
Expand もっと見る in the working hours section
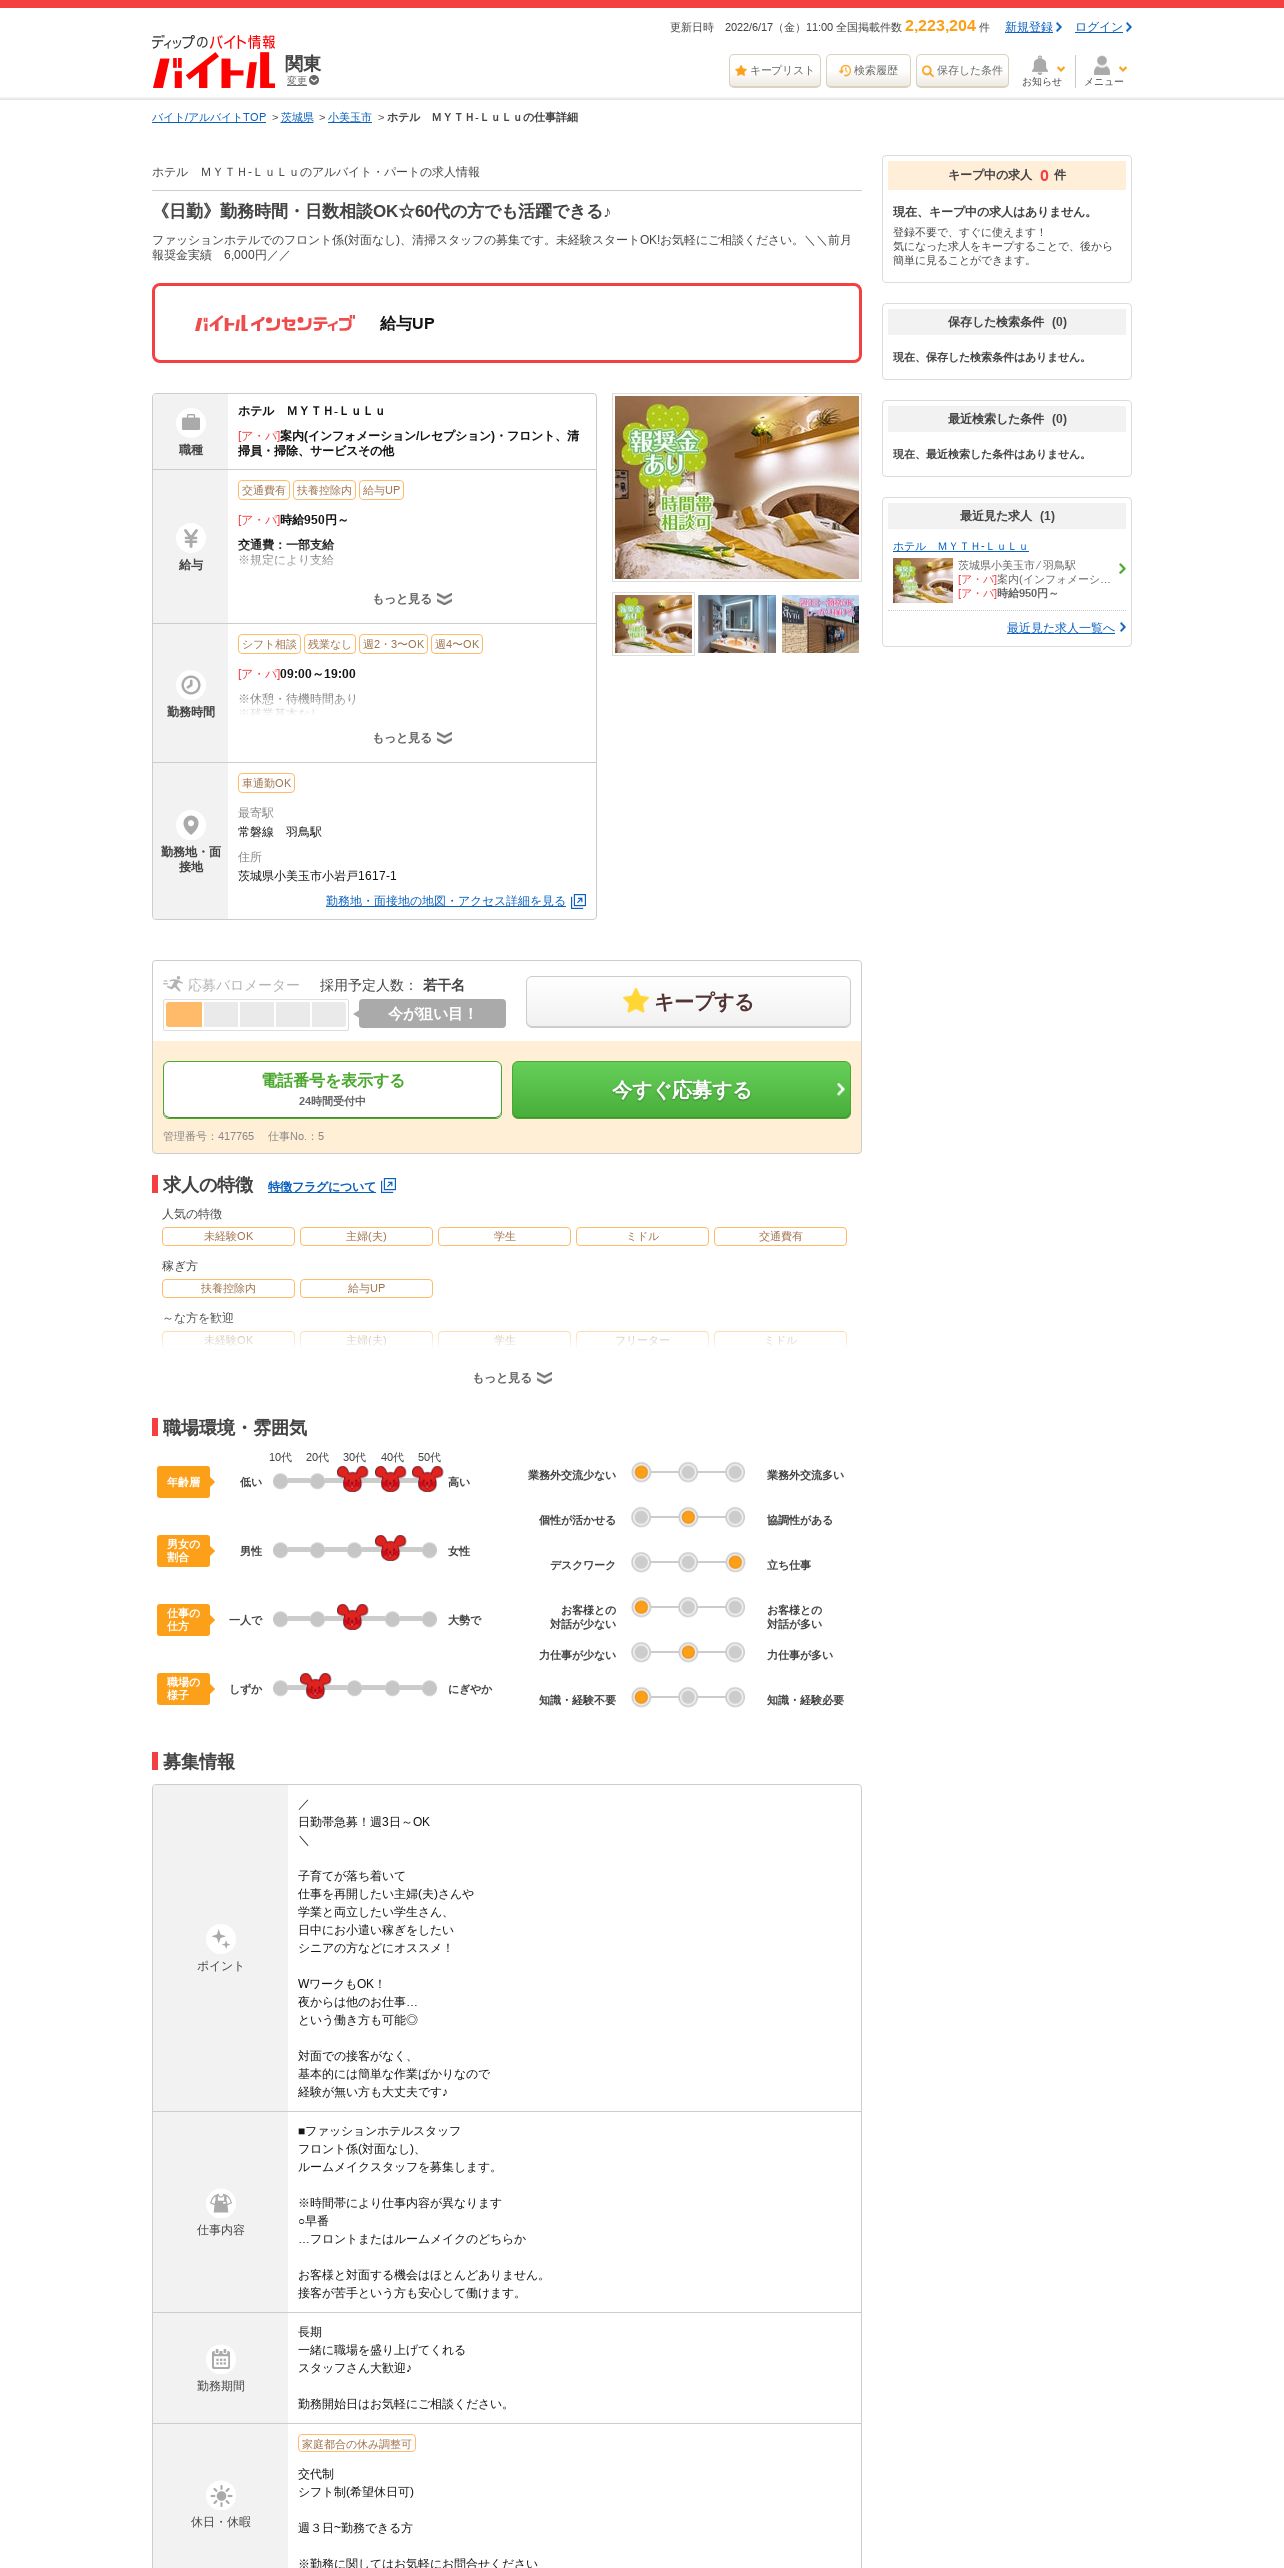click(x=412, y=738)
